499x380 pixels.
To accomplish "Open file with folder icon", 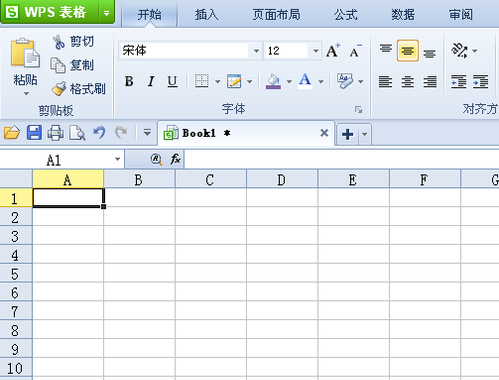I will click(x=12, y=133).
